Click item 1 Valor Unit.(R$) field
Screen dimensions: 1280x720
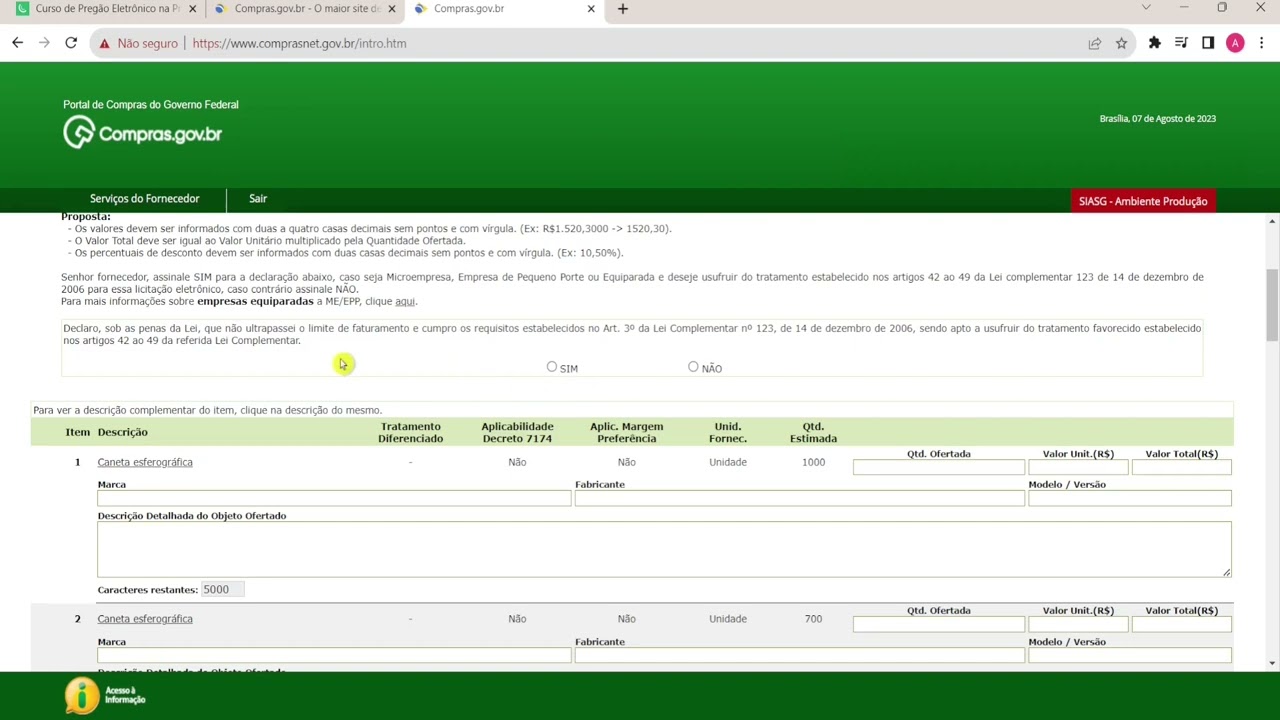click(x=1078, y=467)
